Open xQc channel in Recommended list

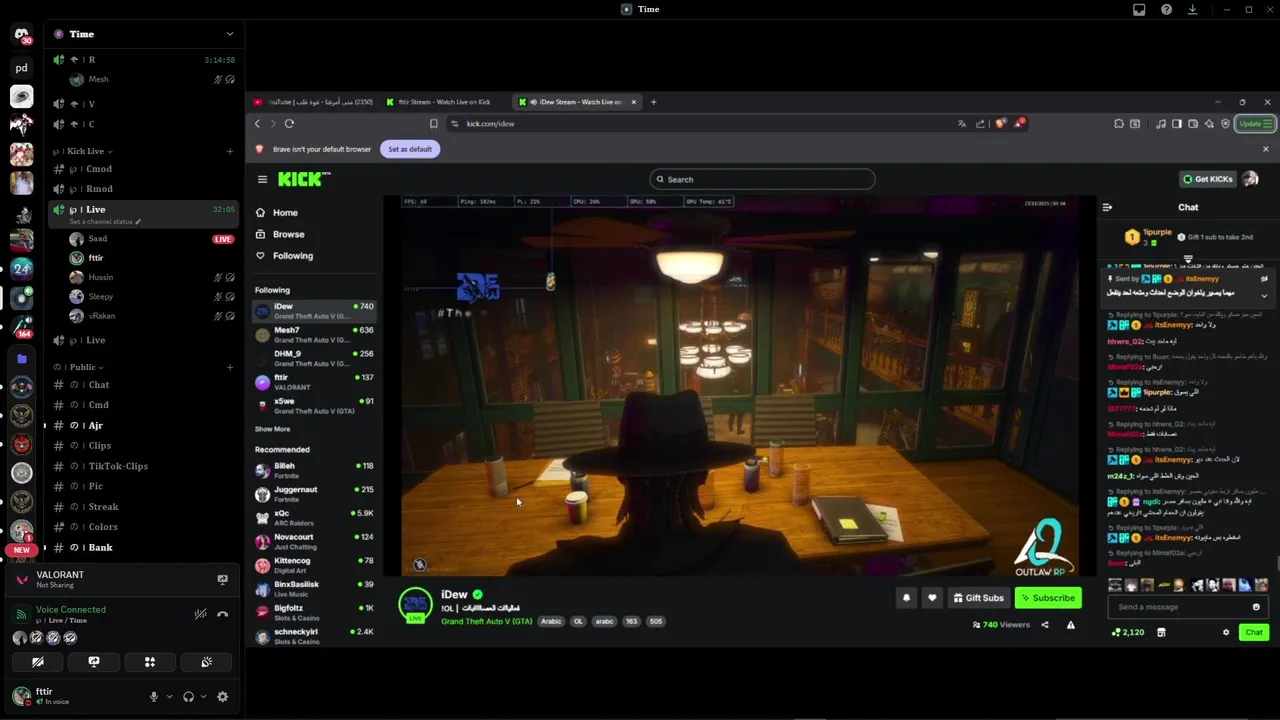click(x=314, y=518)
